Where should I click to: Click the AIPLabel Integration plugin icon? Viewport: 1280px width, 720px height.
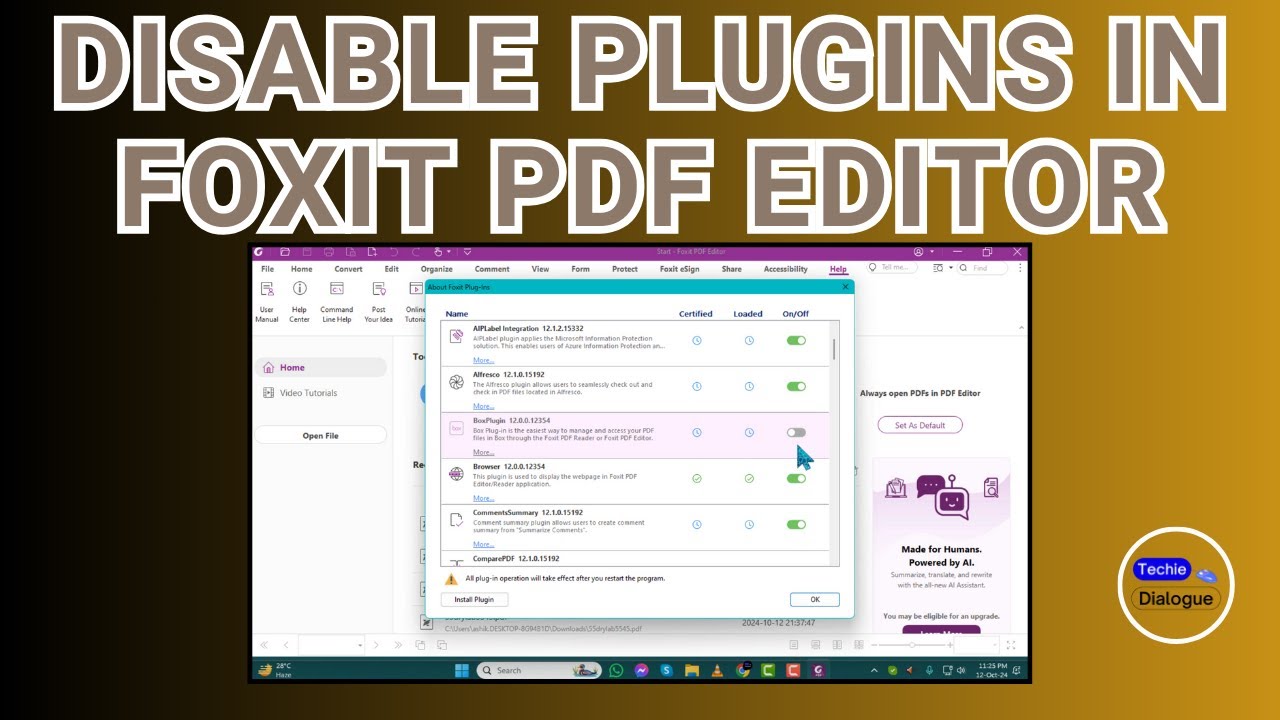click(456, 336)
